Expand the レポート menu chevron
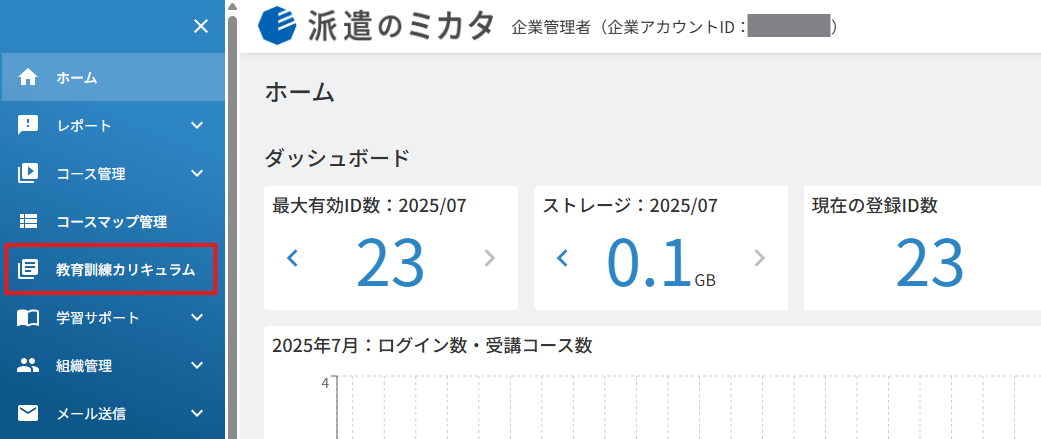 [197, 126]
